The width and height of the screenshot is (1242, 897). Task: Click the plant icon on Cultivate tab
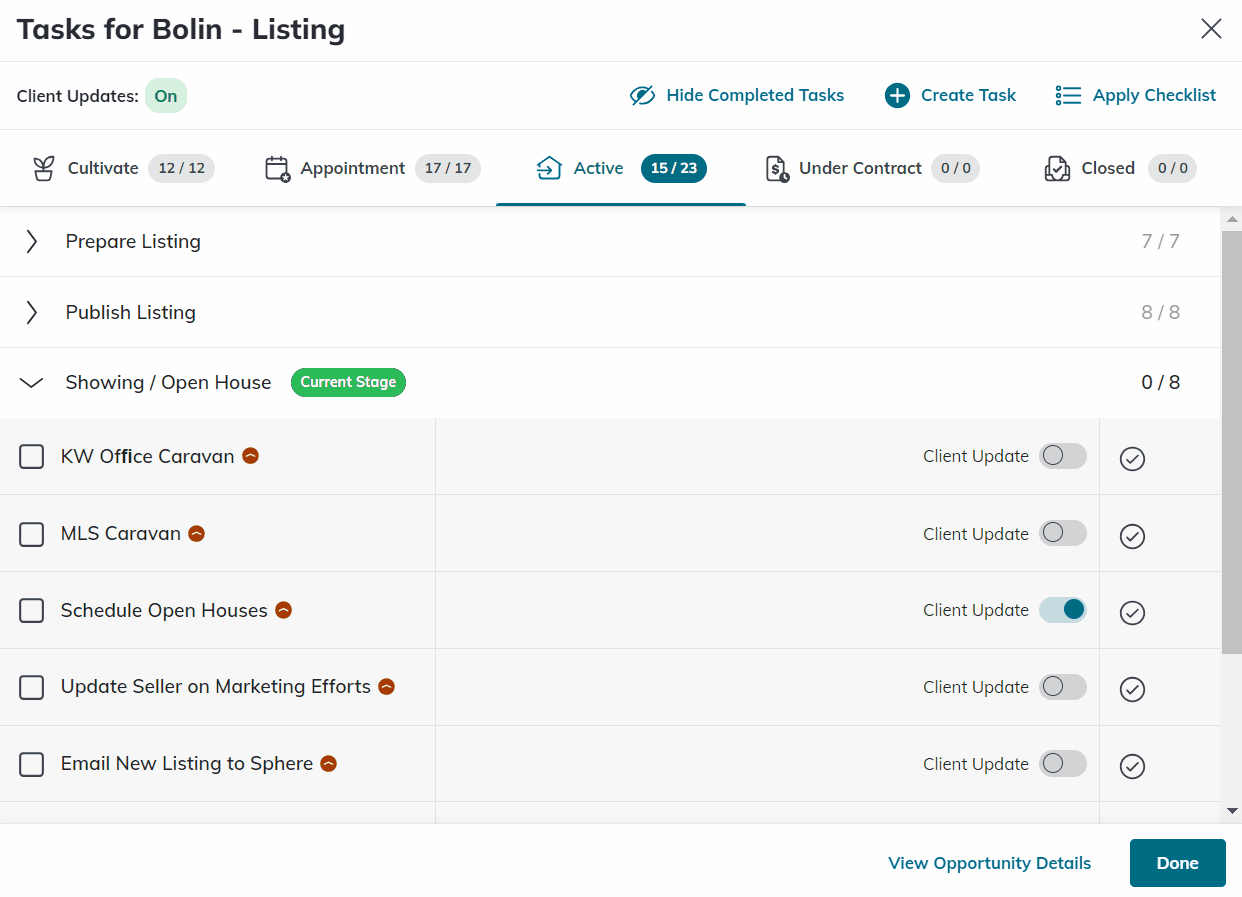click(x=43, y=168)
